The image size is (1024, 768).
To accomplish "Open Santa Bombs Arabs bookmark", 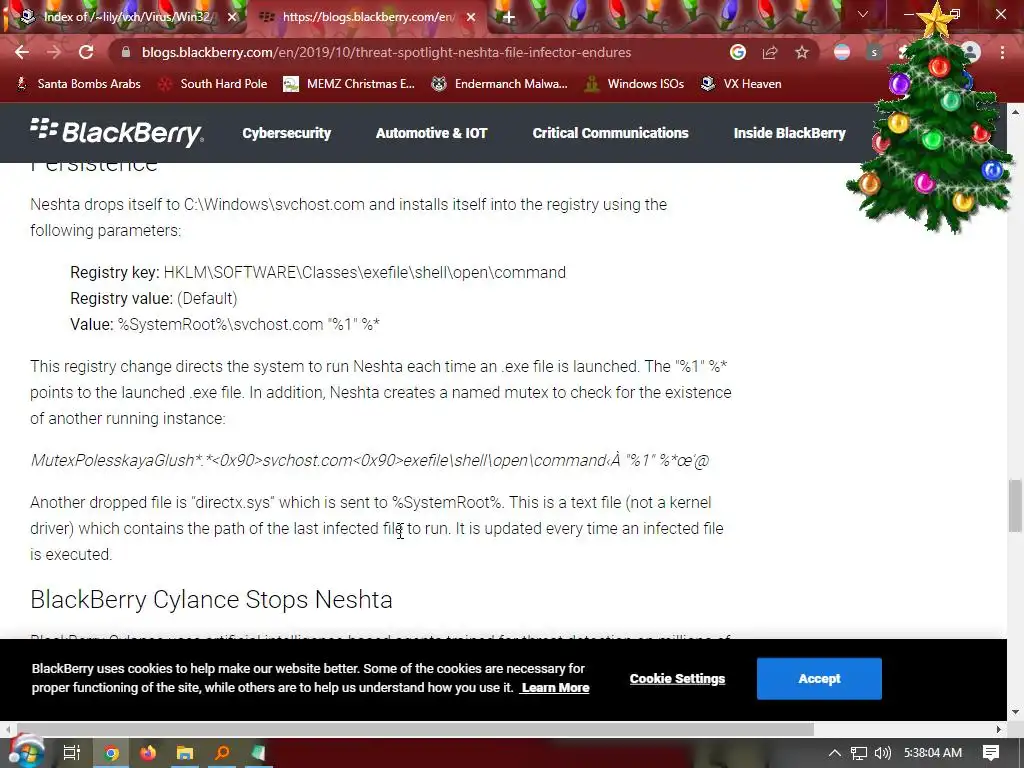I will click(x=78, y=84).
